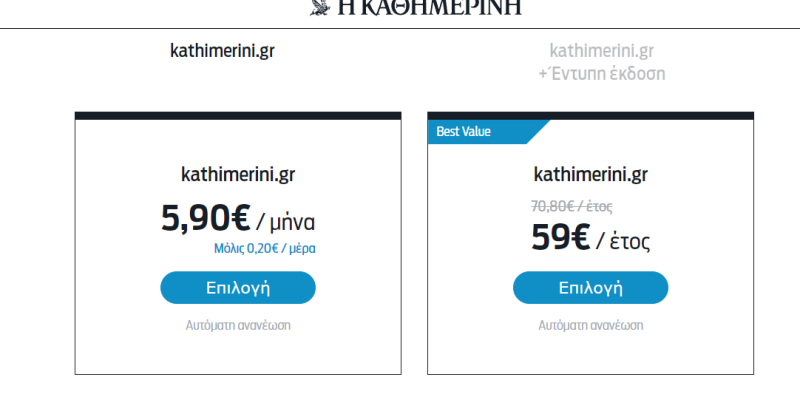This screenshot has width=800, height=400.
Task: Click the +Έντυπη έκδοση label line
Action: pyautogui.click(x=601, y=73)
